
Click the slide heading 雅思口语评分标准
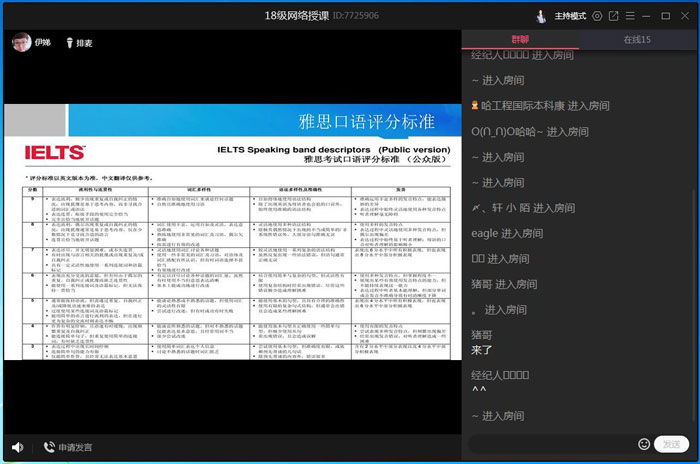click(367, 121)
